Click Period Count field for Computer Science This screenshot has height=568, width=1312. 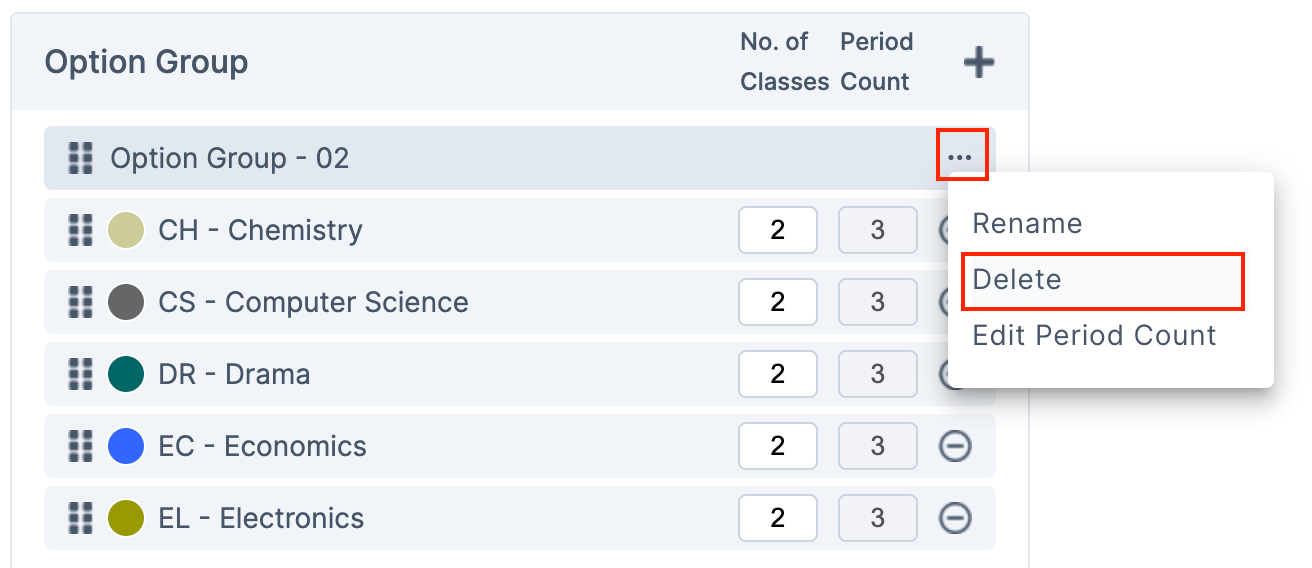point(877,302)
